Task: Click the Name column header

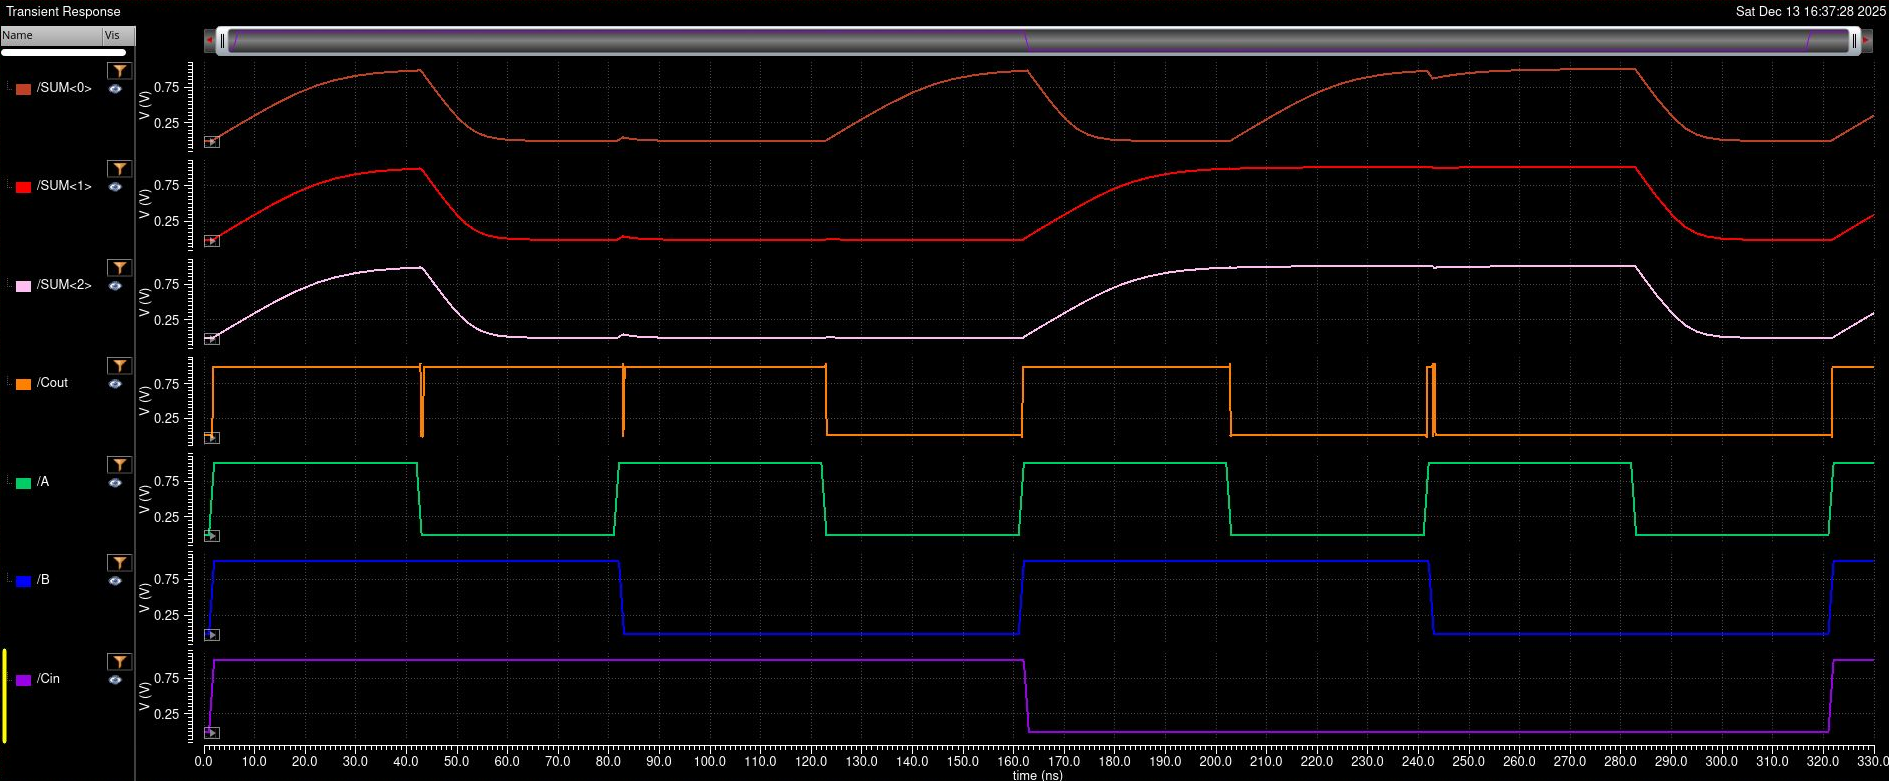Action: pyautogui.click(x=51, y=35)
